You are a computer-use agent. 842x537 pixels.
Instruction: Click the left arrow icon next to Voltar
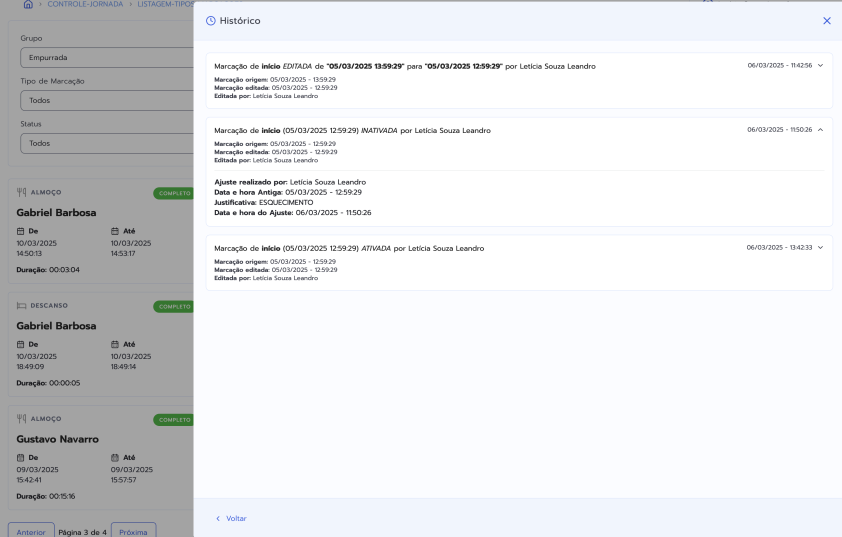click(218, 518)
